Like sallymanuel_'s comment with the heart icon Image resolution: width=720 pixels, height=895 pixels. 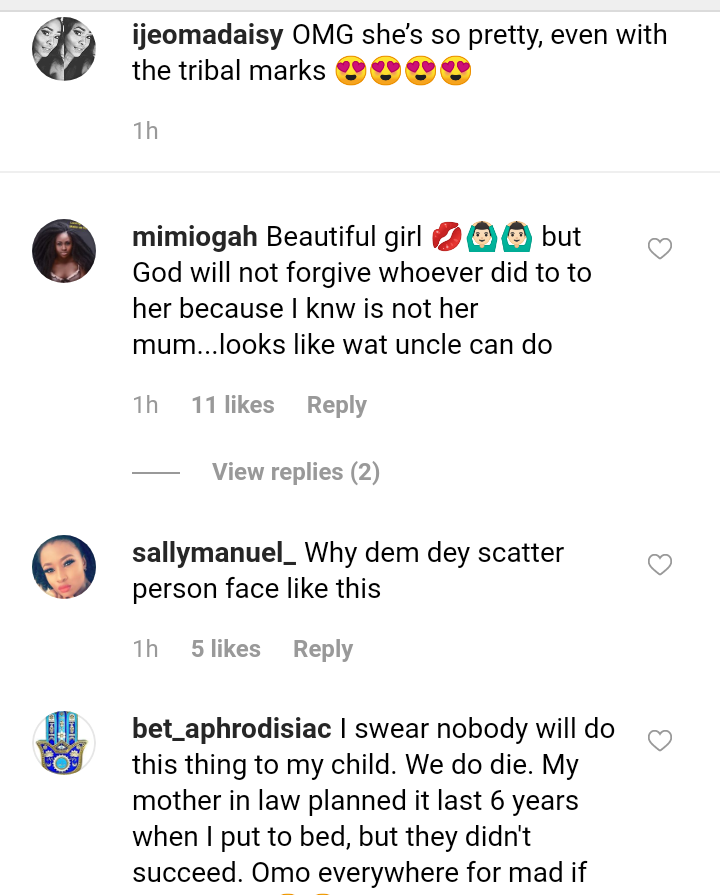point(660,565)
